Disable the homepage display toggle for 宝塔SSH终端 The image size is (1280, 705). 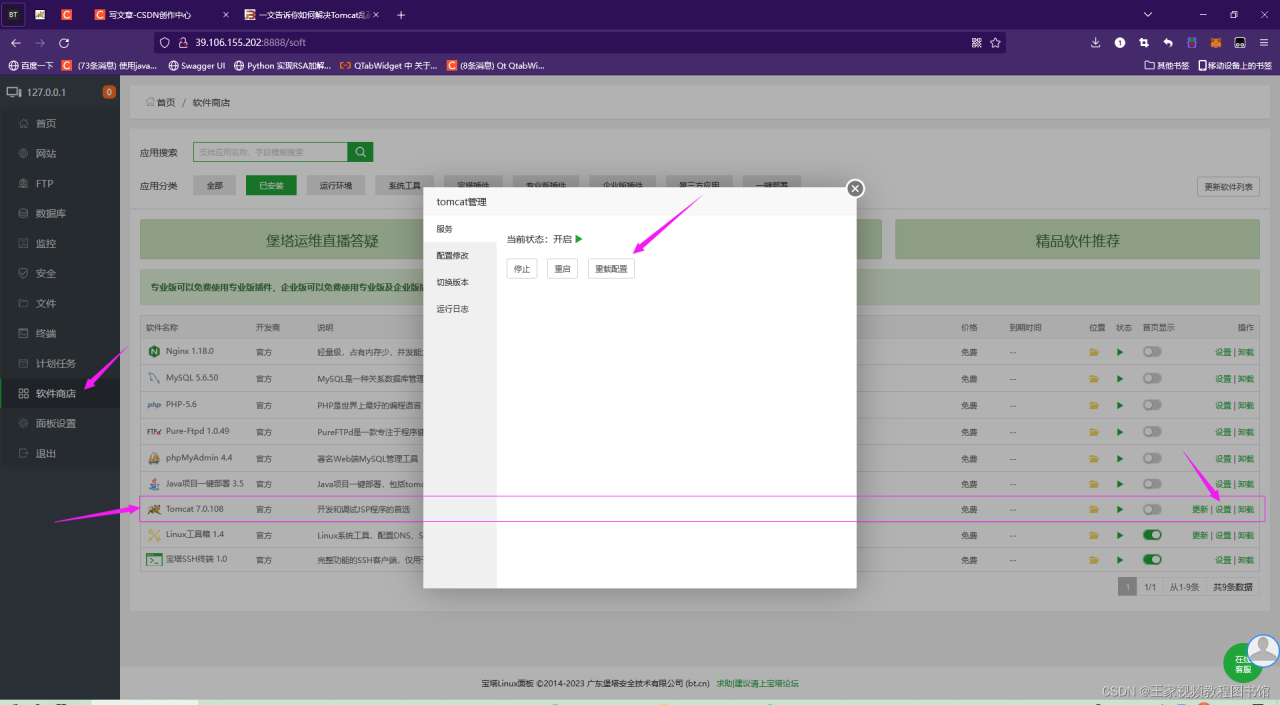(x=1151, y=560)
